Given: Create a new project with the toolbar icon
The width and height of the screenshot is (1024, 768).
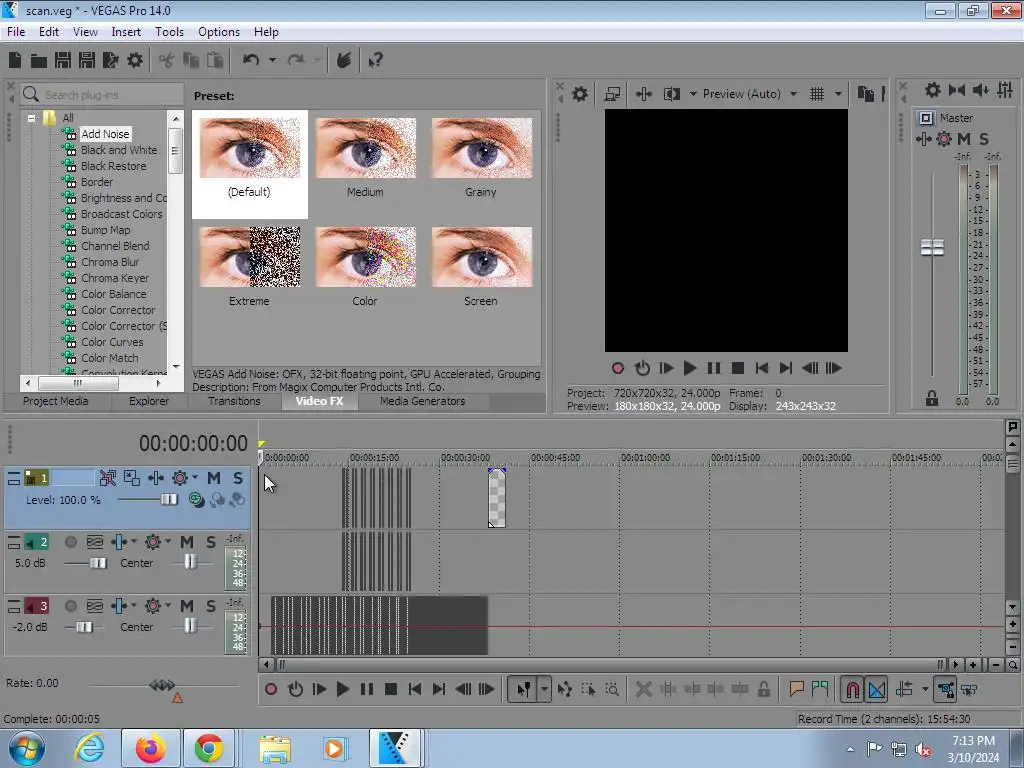Looking at the screenshot, I should click(15, 61).
